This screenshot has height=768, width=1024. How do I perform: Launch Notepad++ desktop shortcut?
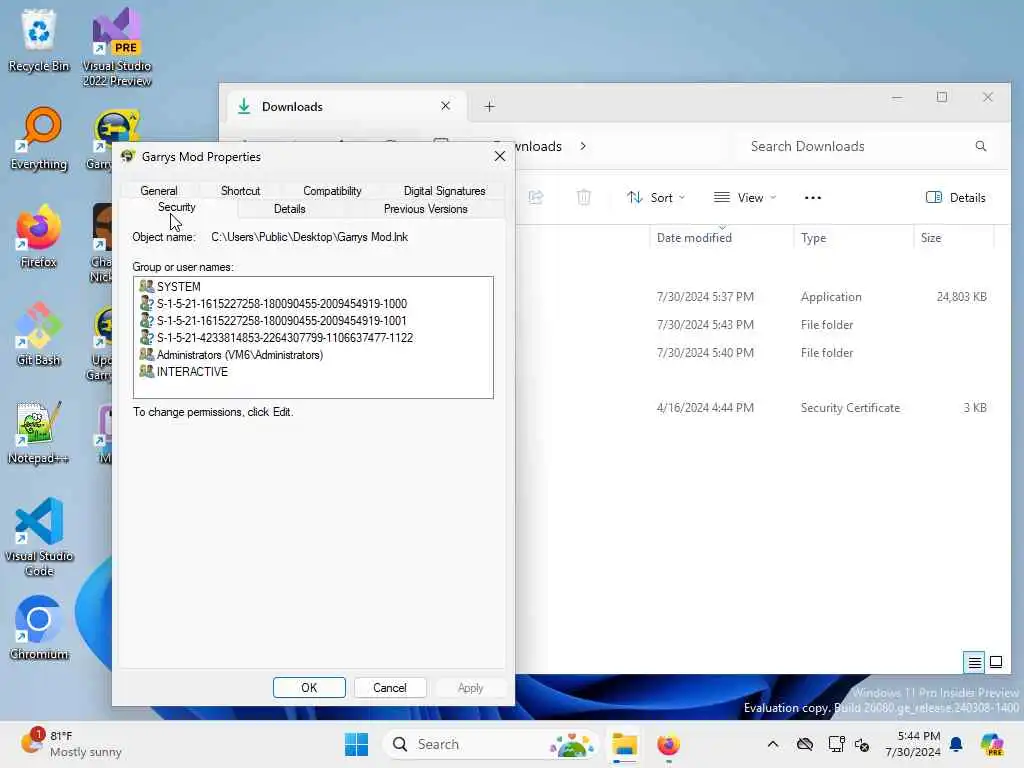(39, 432)
